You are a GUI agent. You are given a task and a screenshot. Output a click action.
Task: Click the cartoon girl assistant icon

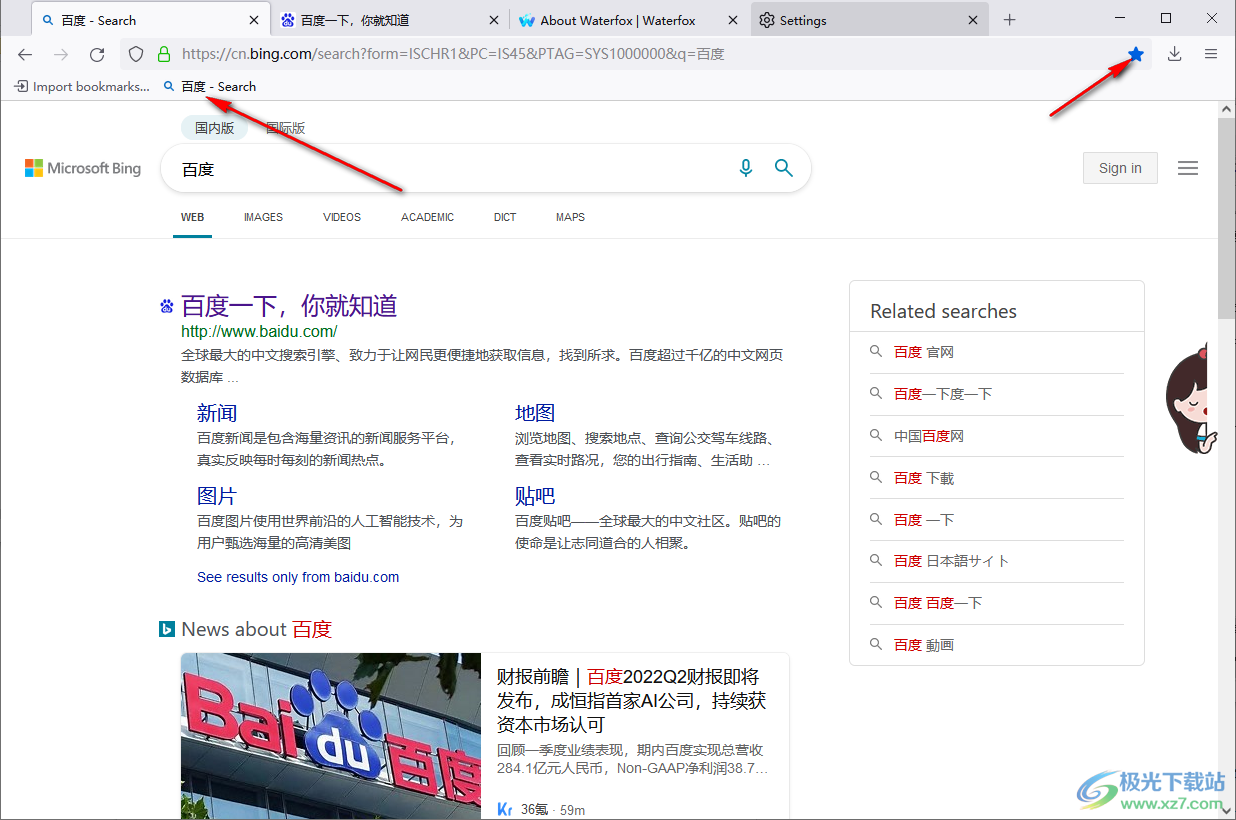(1192, 398)
